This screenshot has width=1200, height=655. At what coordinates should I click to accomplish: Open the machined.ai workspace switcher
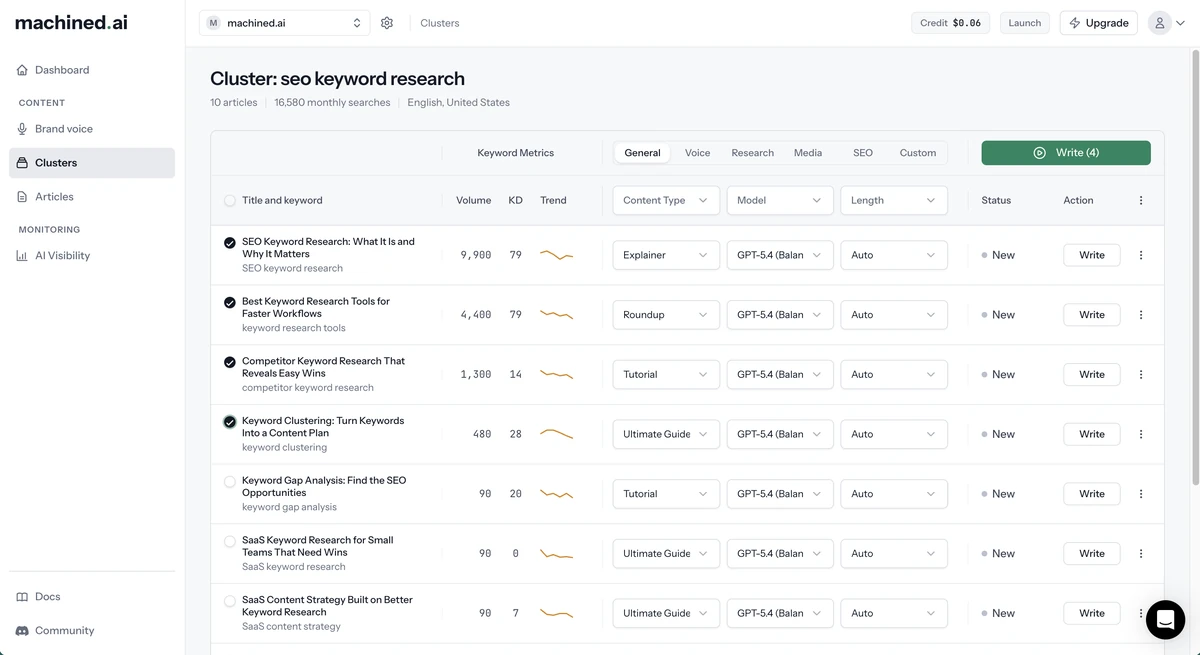(284, 23)
